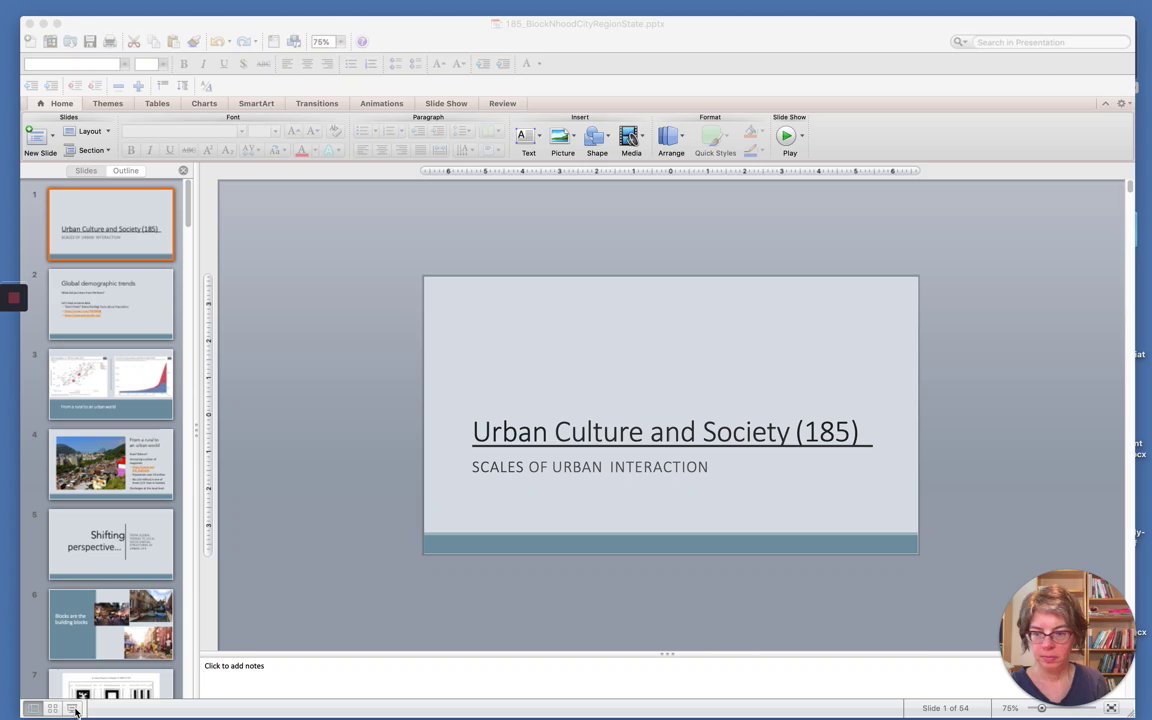Open the font color dropdown arrow
The height and width of the screenshot is (720, 1152).
tap(315, 150)
